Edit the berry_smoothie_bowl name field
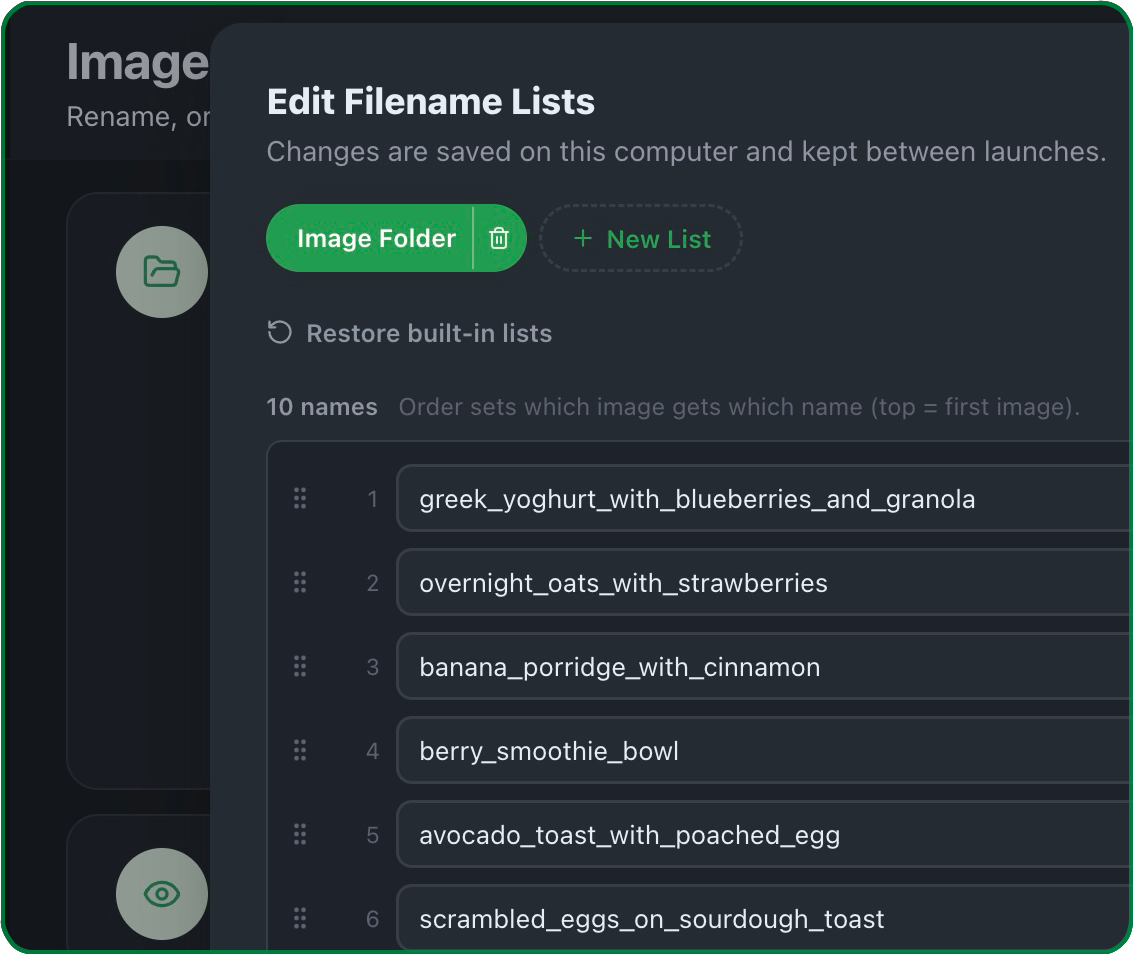The width and height of the screenshot is (1134, 954). [x=764, y=750]
